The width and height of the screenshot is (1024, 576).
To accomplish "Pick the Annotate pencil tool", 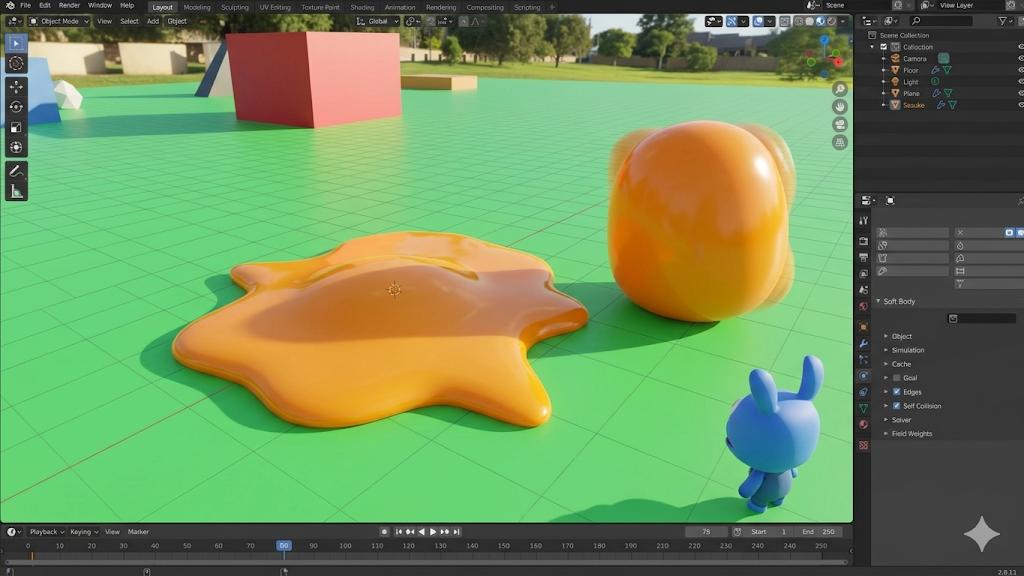I will tap(16, 171).
